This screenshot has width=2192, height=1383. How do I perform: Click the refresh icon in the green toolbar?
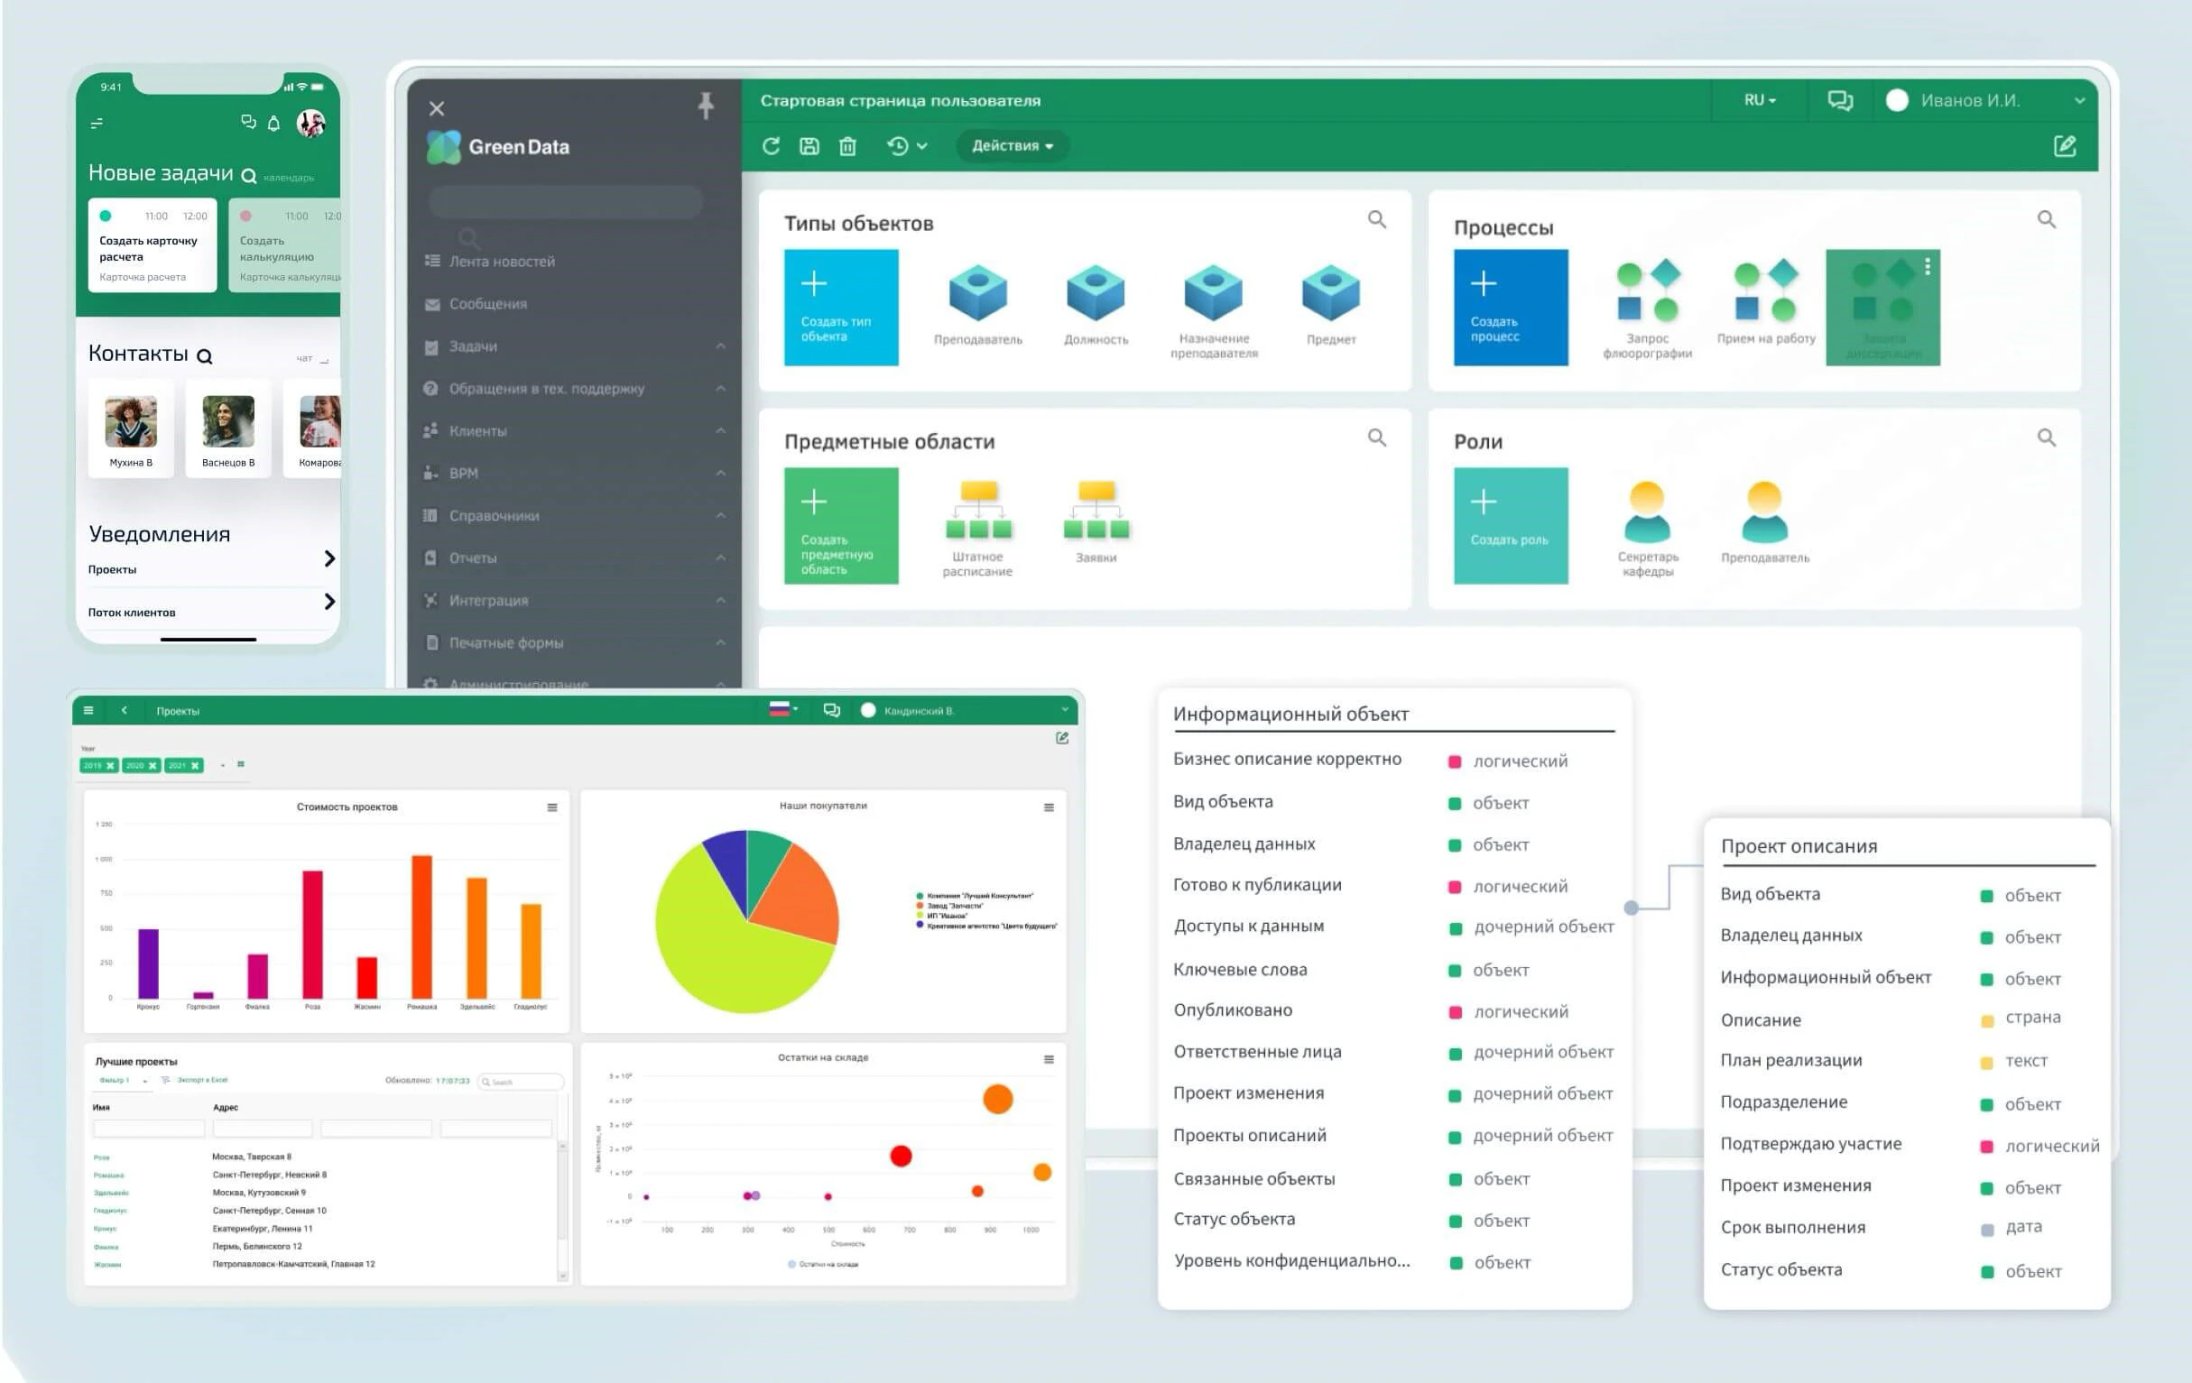(771, 146)
